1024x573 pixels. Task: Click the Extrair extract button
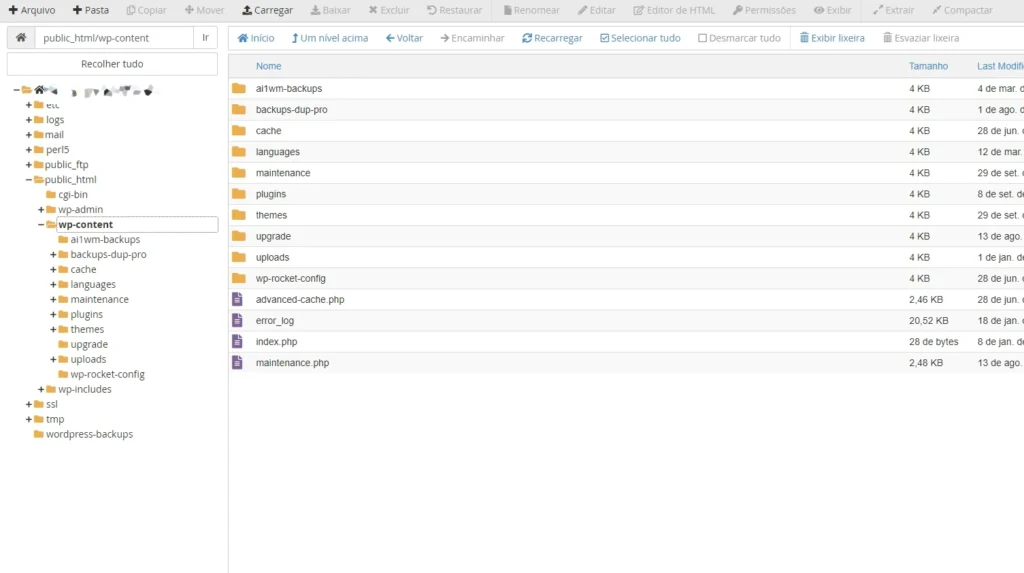(893, 10)
